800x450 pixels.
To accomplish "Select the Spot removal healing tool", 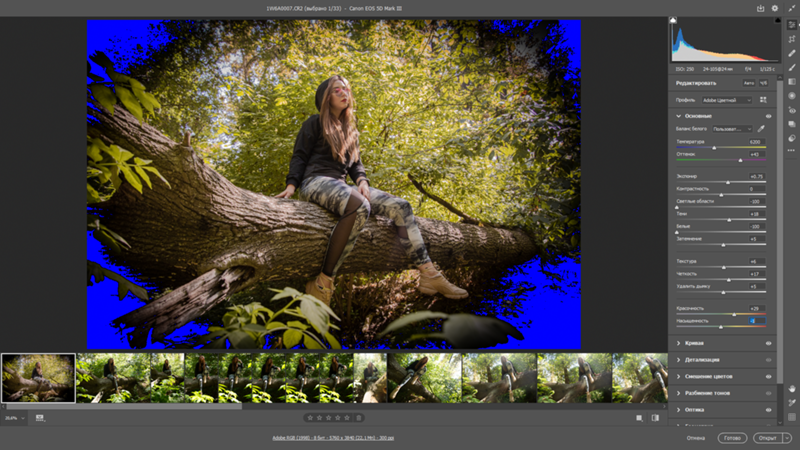I will tap(791, 53).
